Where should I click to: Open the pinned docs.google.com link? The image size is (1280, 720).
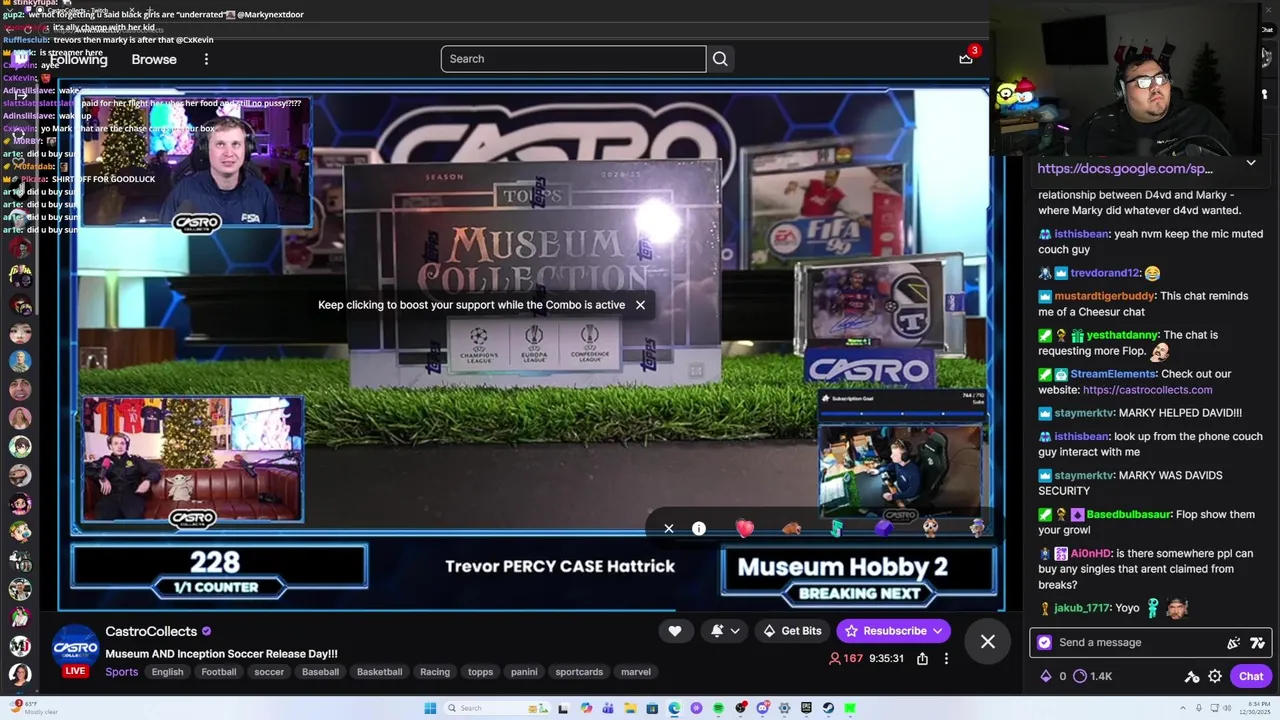click(1125, 169)
